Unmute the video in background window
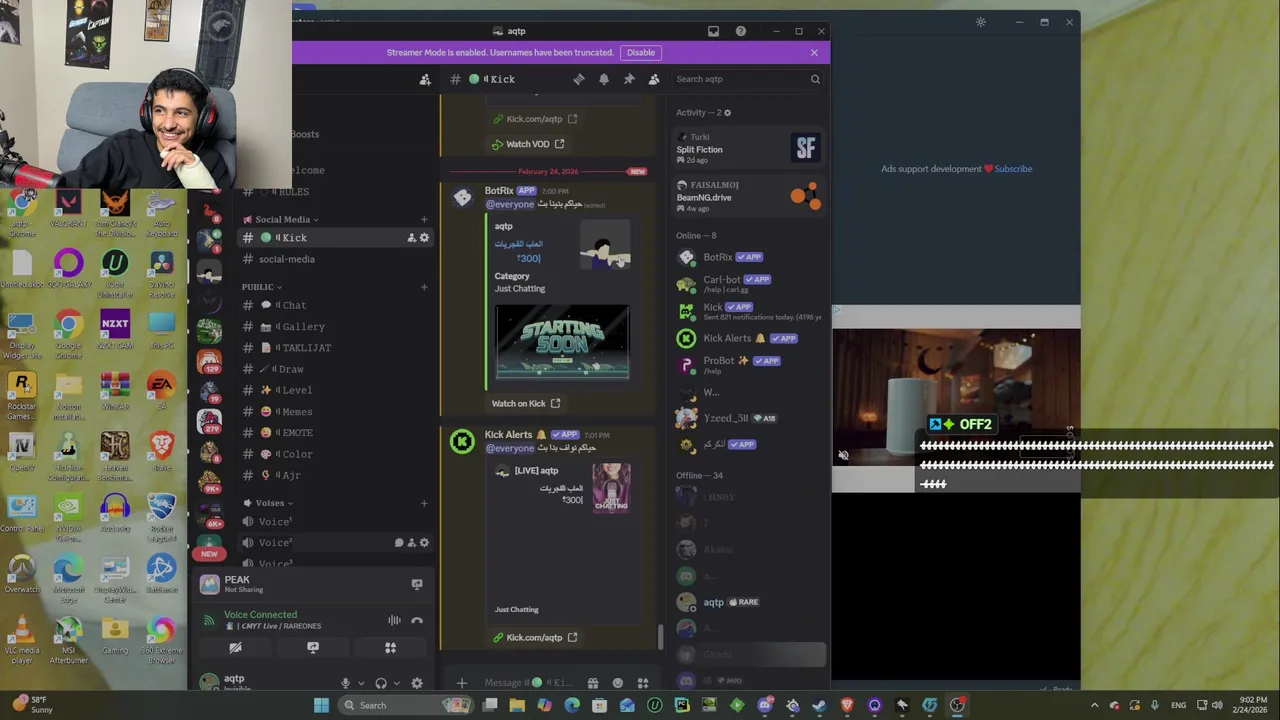1280x720 pixels. click(x=843, y=455)
